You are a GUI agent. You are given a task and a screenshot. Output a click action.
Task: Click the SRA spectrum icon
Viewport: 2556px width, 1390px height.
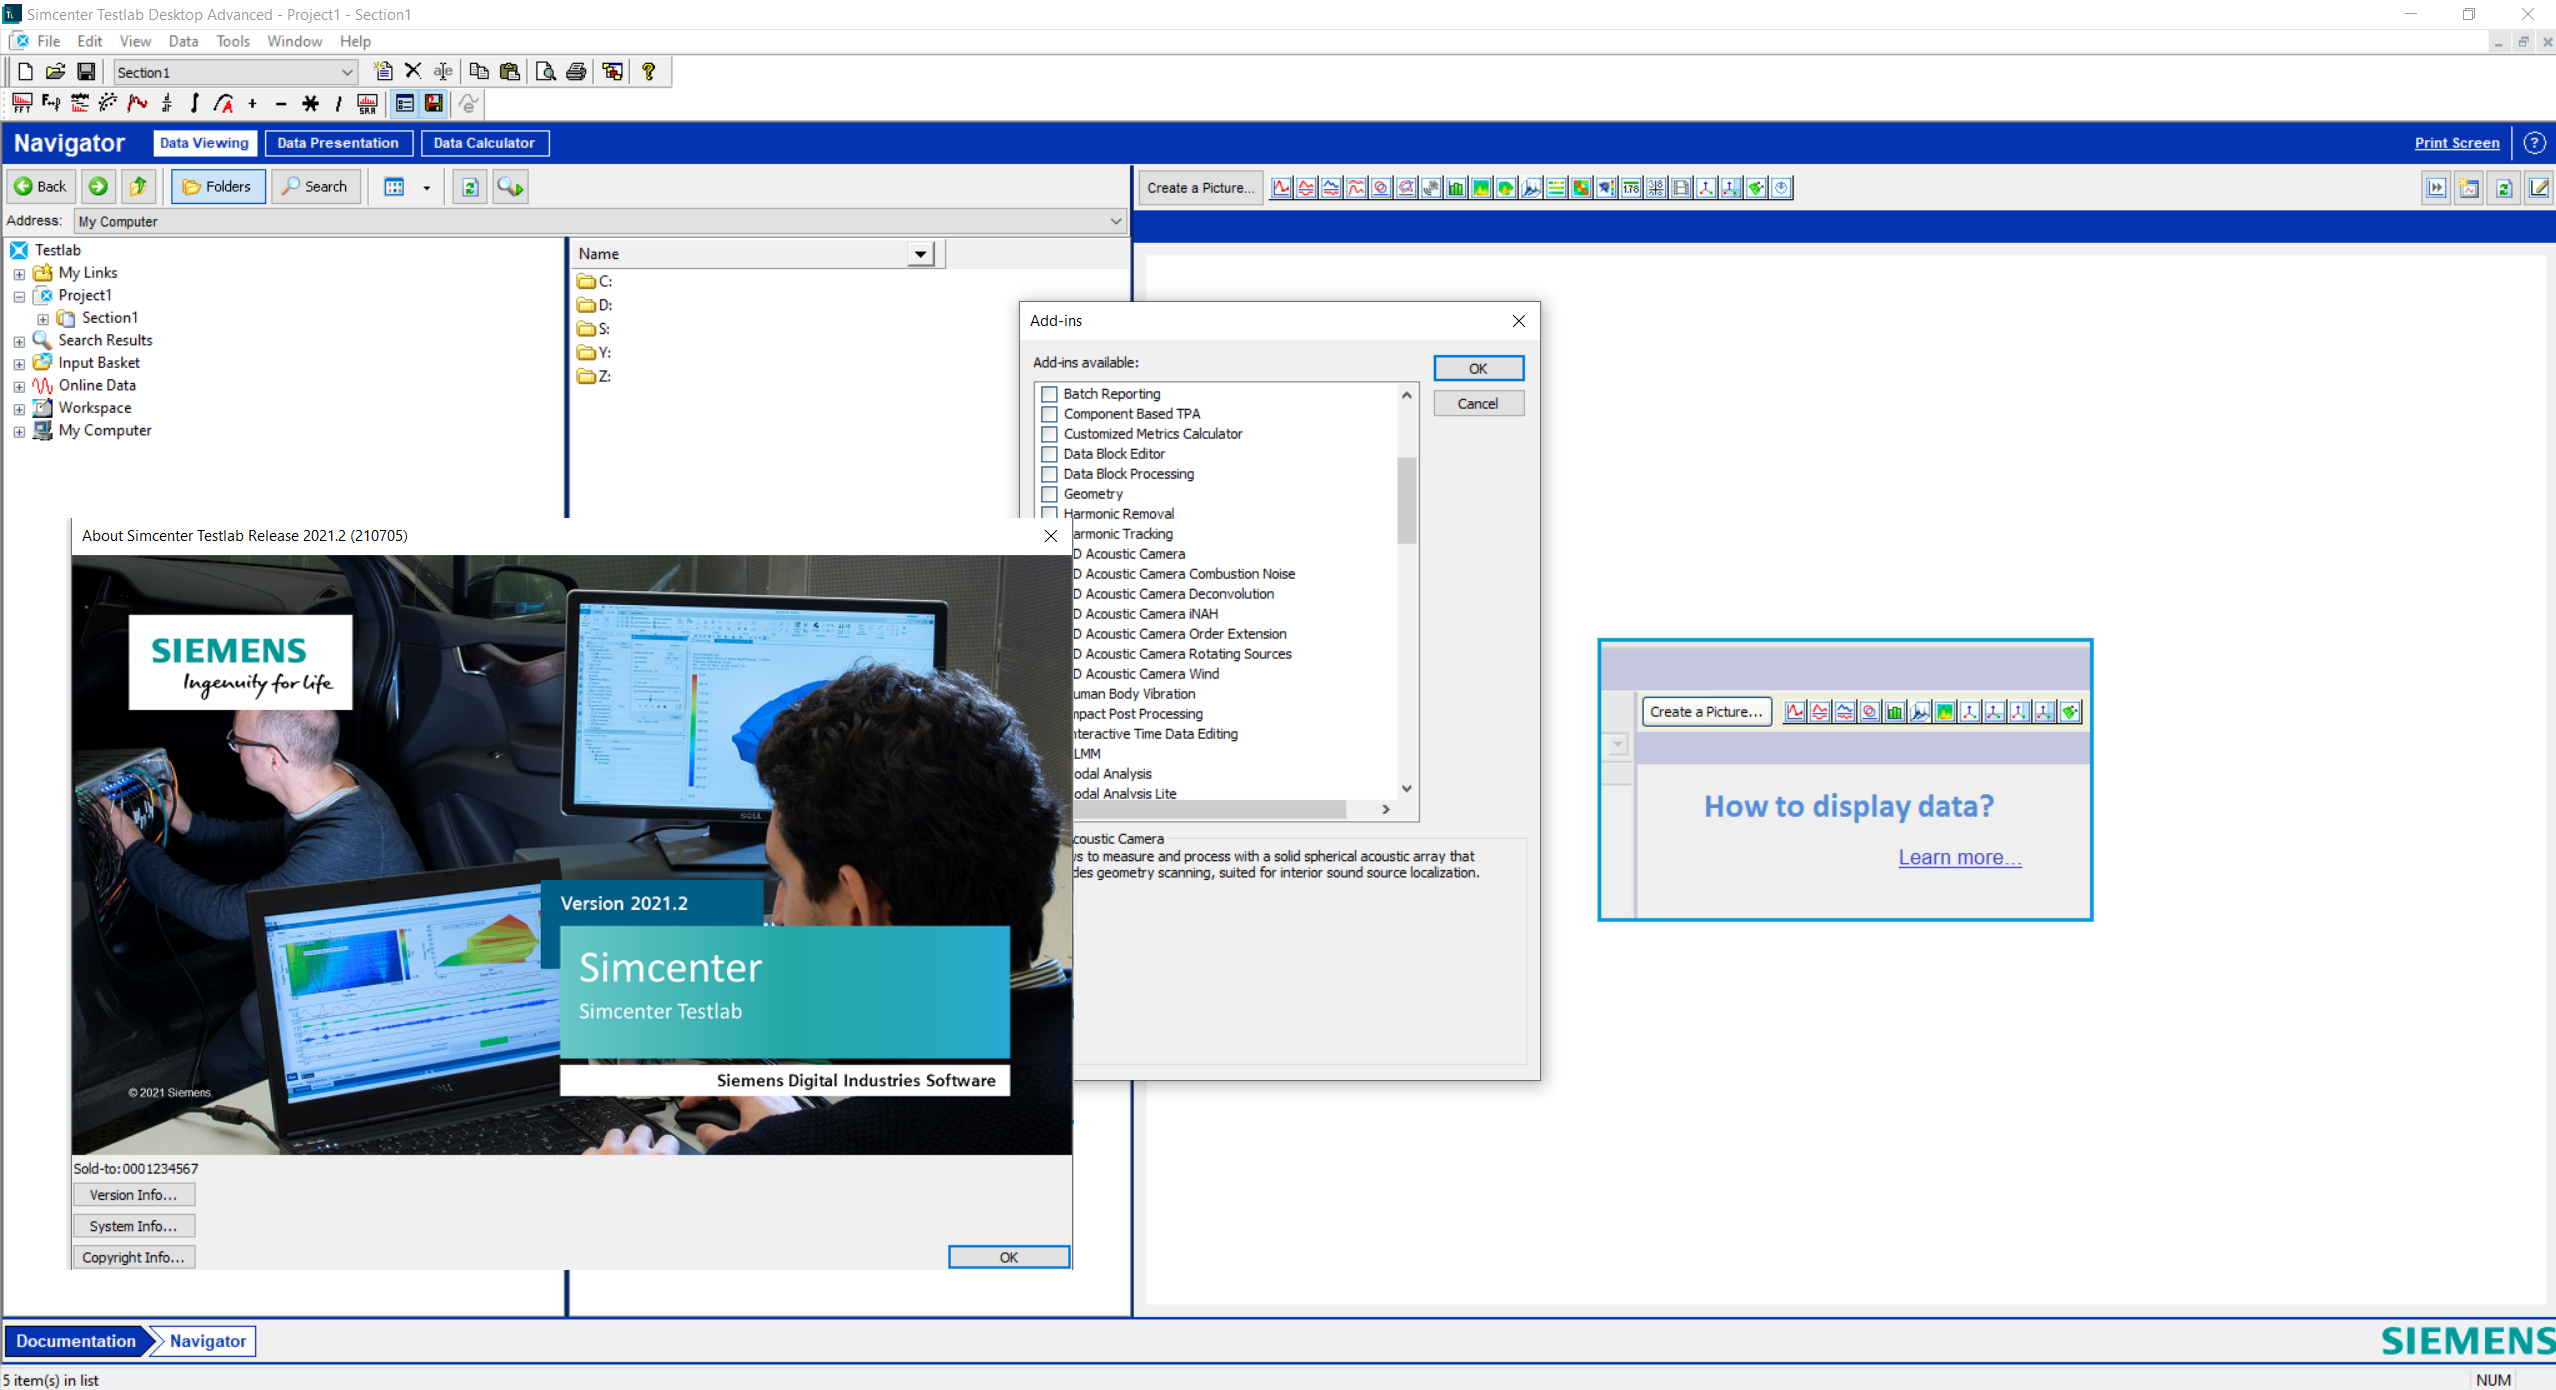coord(368,103)
